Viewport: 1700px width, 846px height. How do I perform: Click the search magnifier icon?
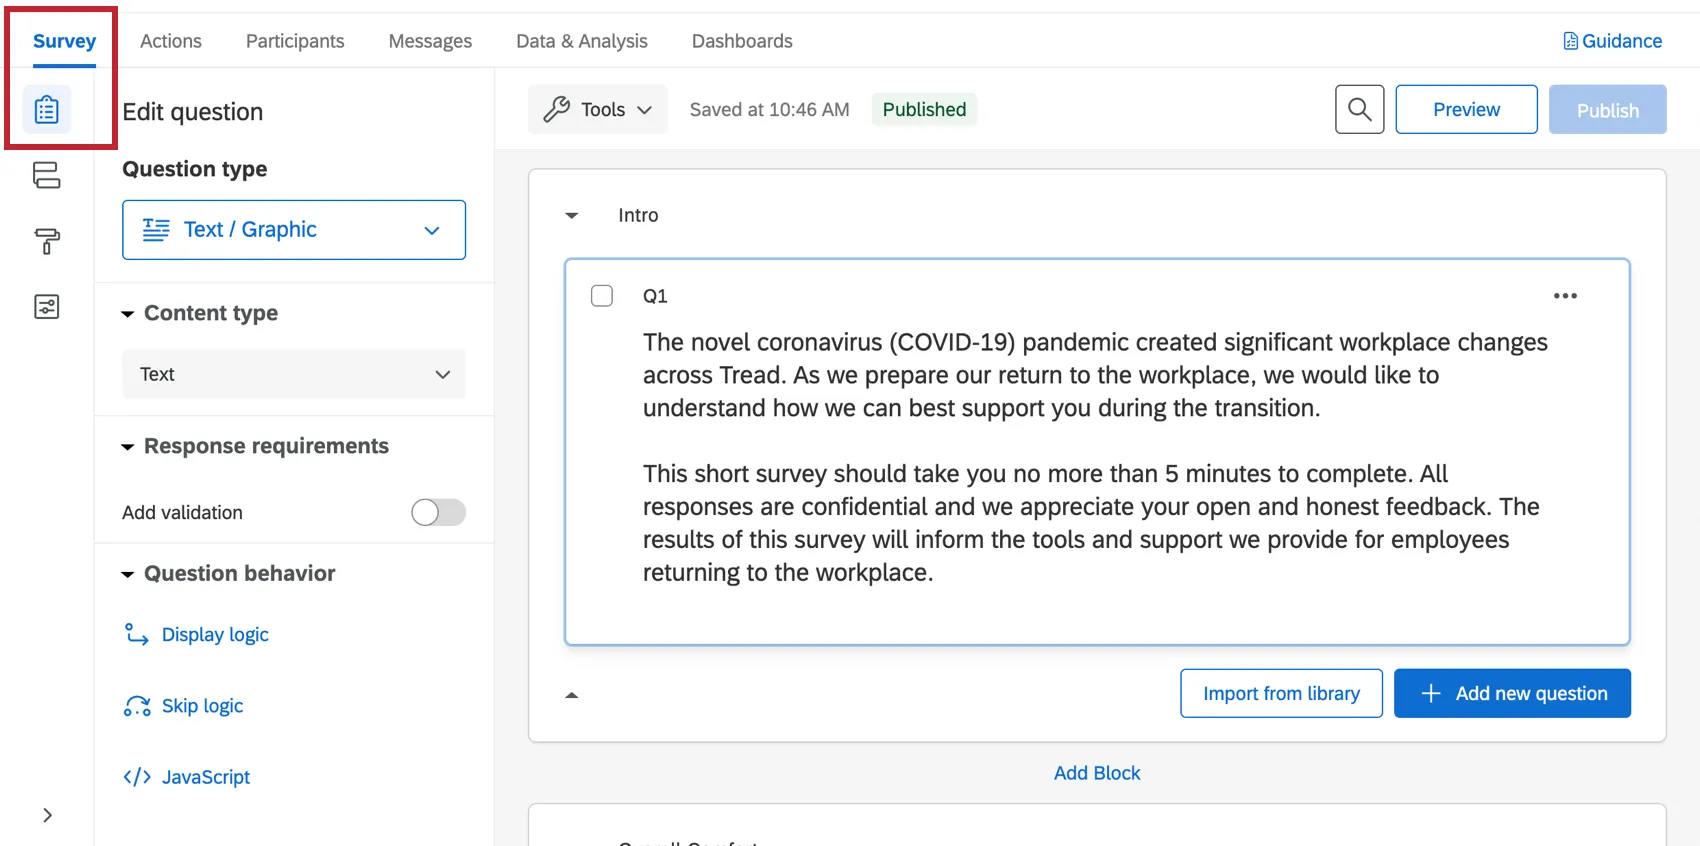coord(1359,109)
